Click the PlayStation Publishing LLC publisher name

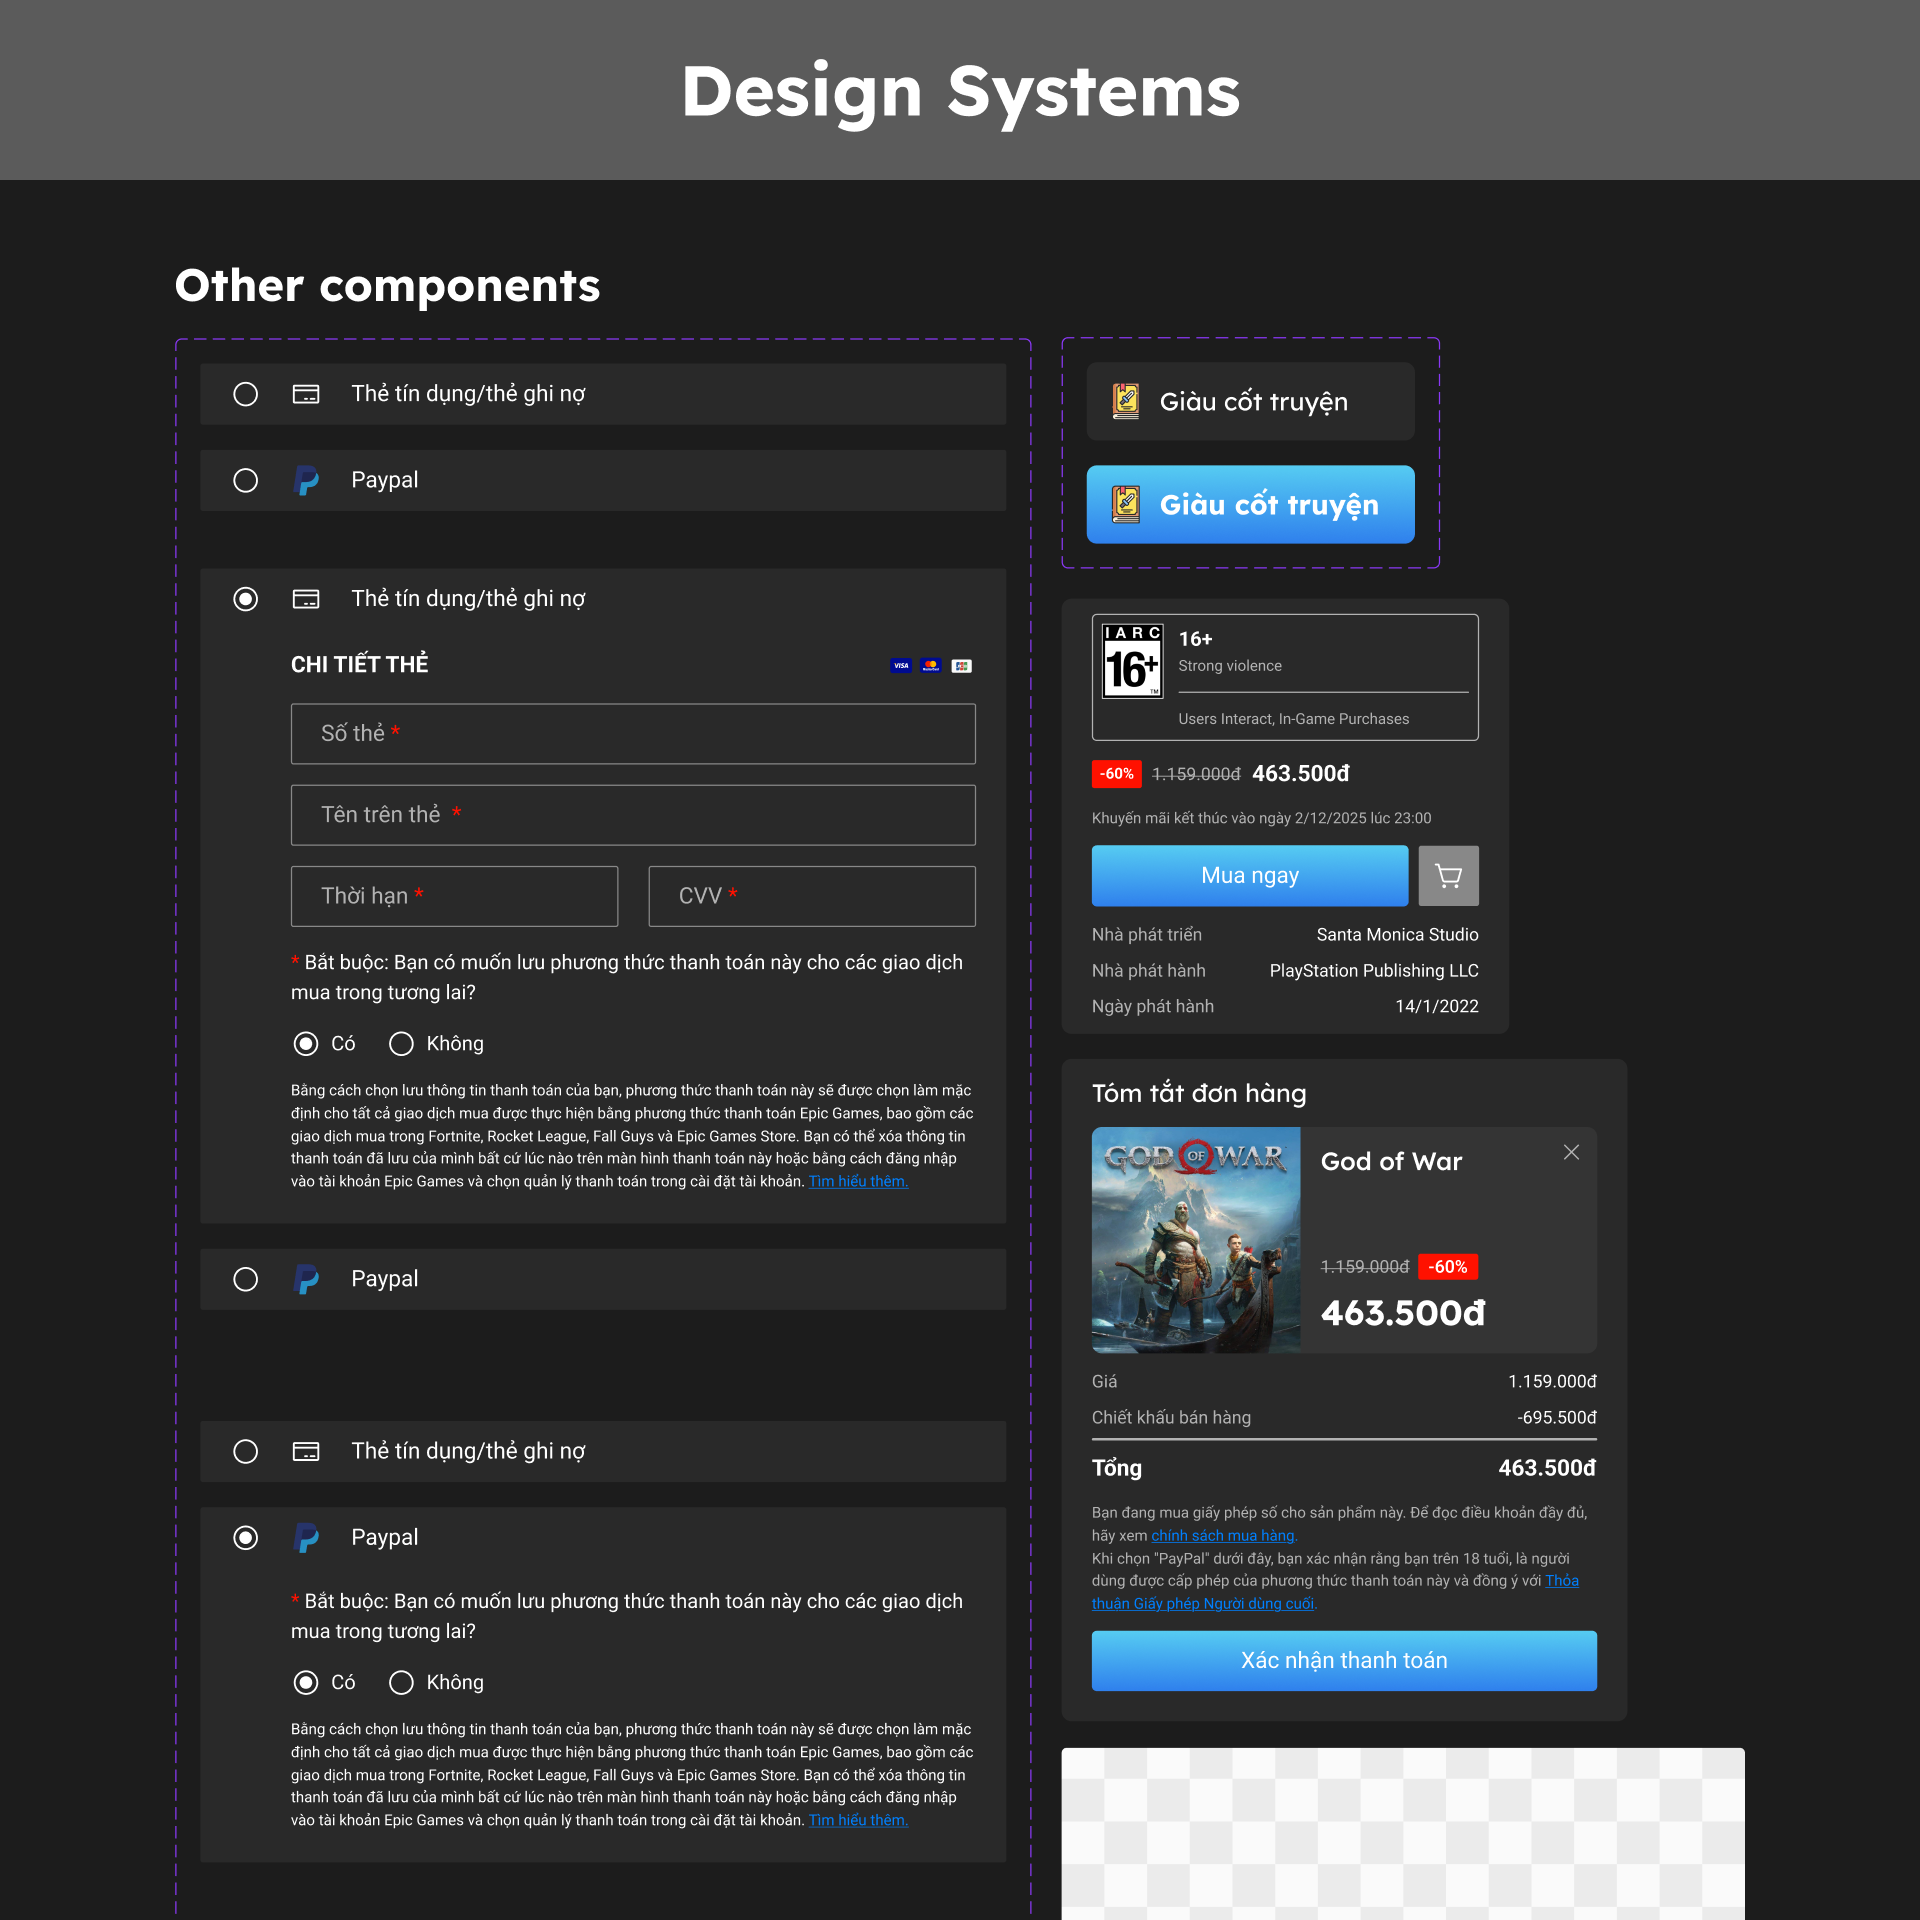coord(1374,971)
